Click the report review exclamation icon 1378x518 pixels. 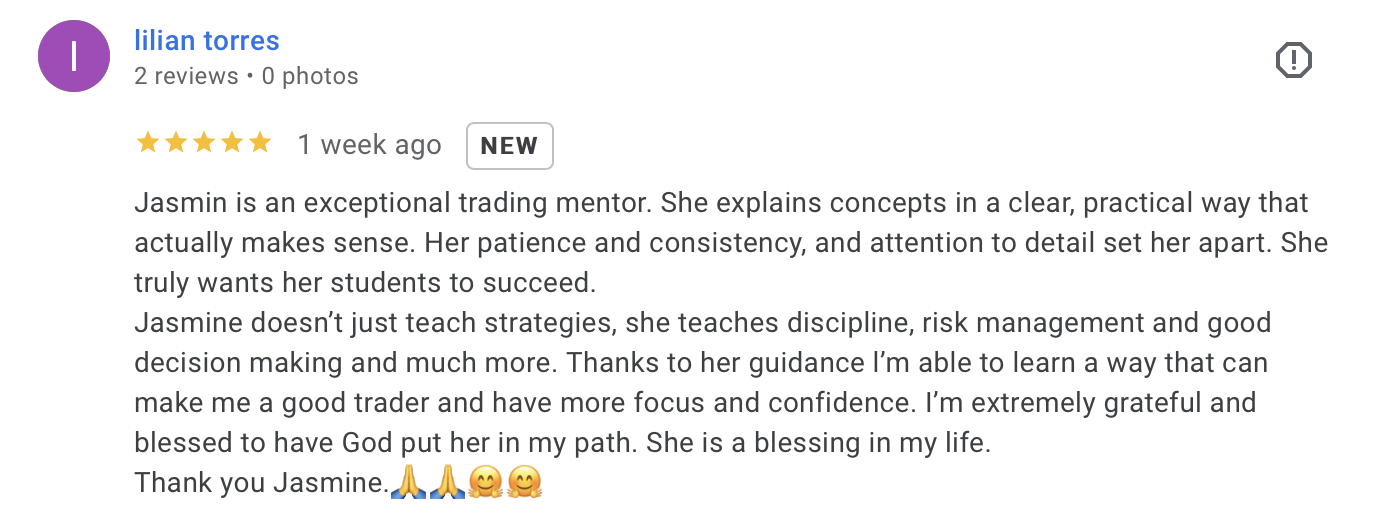point(1293,61)
